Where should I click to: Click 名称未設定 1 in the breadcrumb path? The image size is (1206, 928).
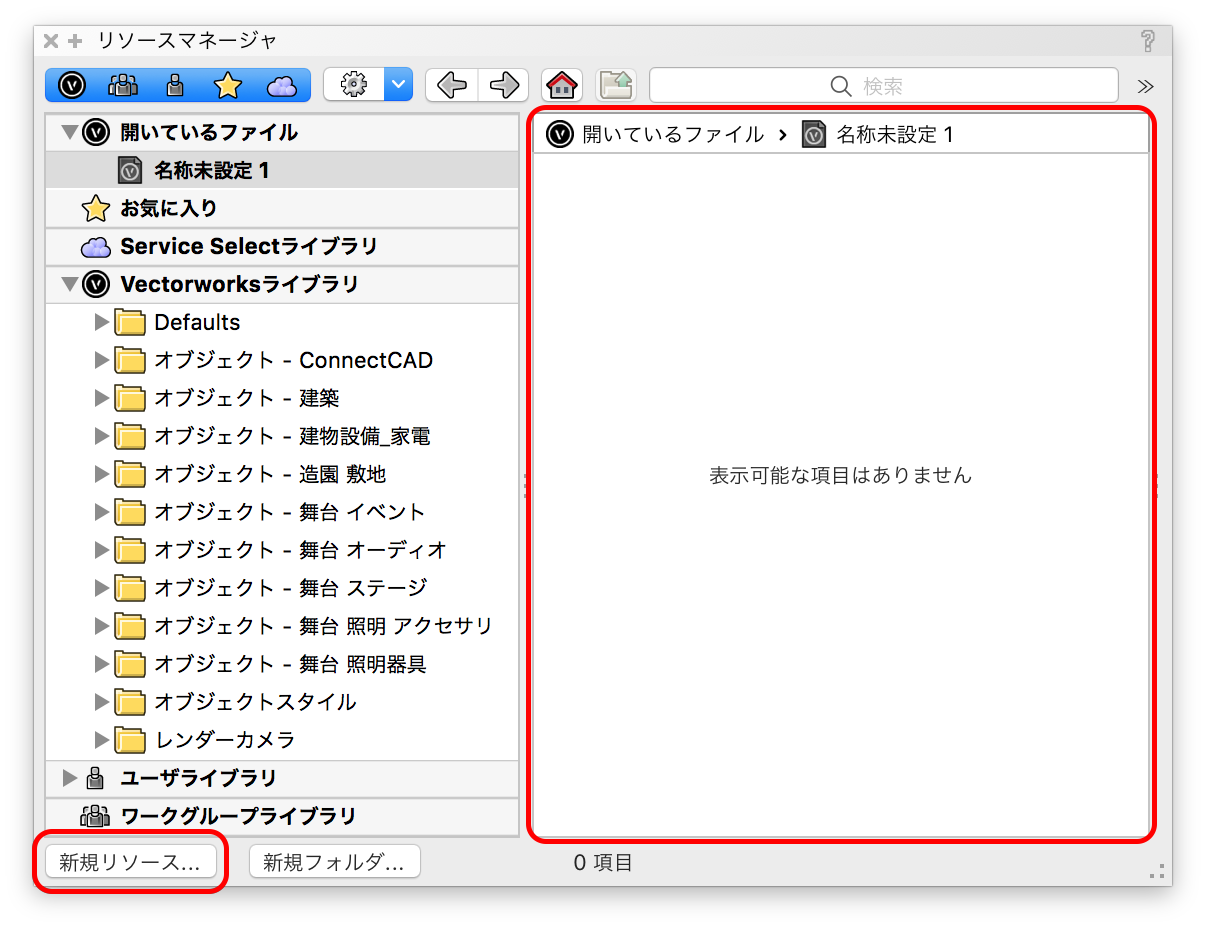click(x=895, y=134)
